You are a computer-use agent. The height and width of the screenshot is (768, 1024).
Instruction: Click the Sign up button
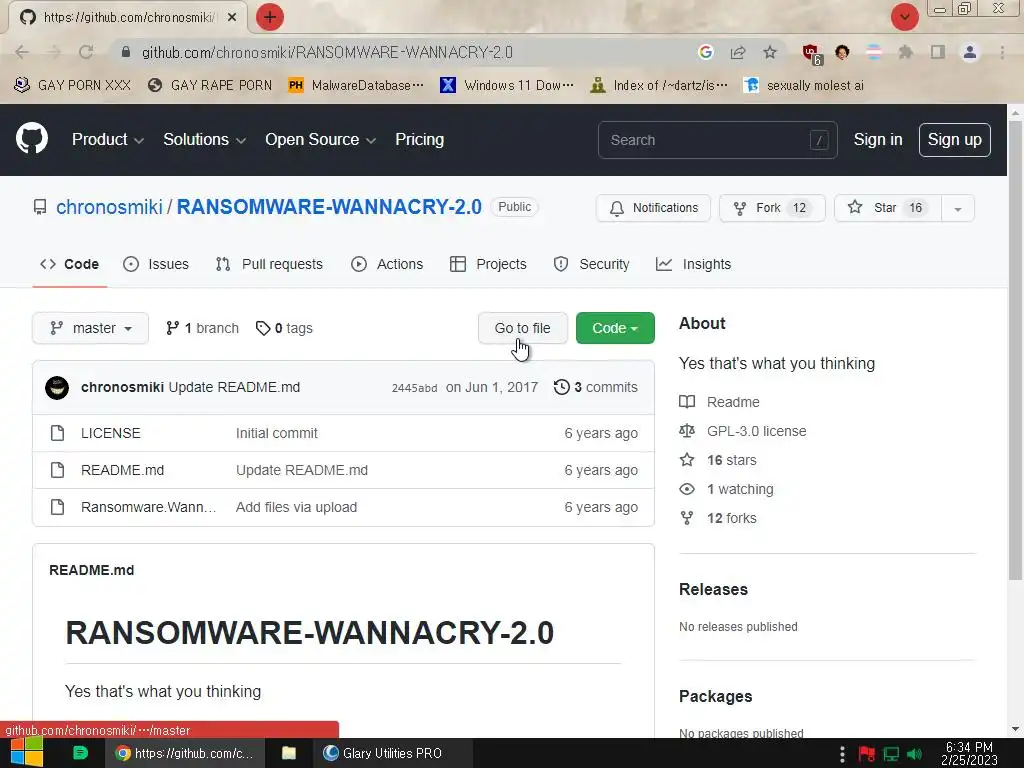click(954, 140)
